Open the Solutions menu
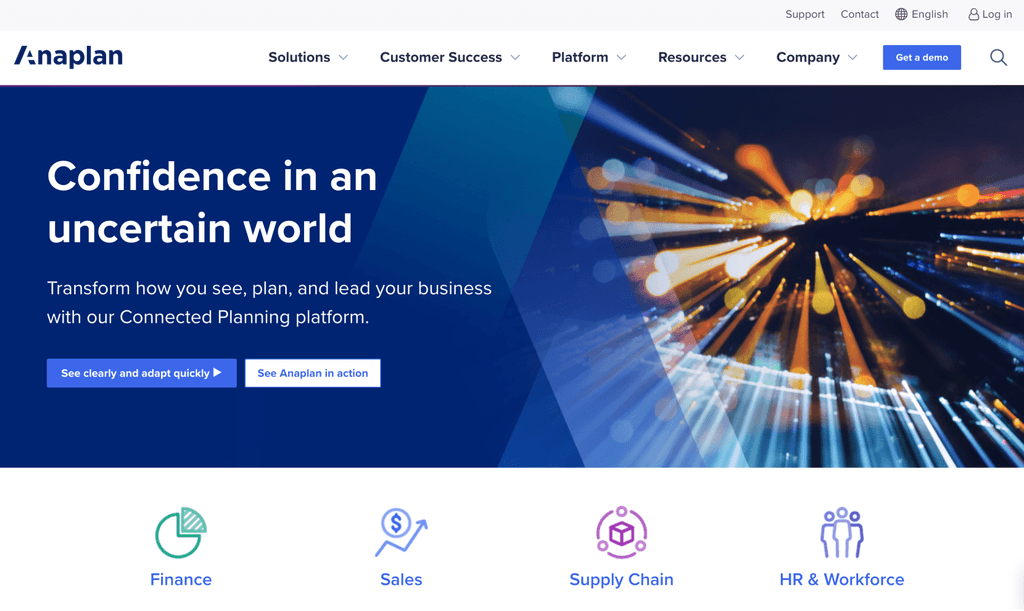Screen dimensions: 1024x611 (299, 57)
